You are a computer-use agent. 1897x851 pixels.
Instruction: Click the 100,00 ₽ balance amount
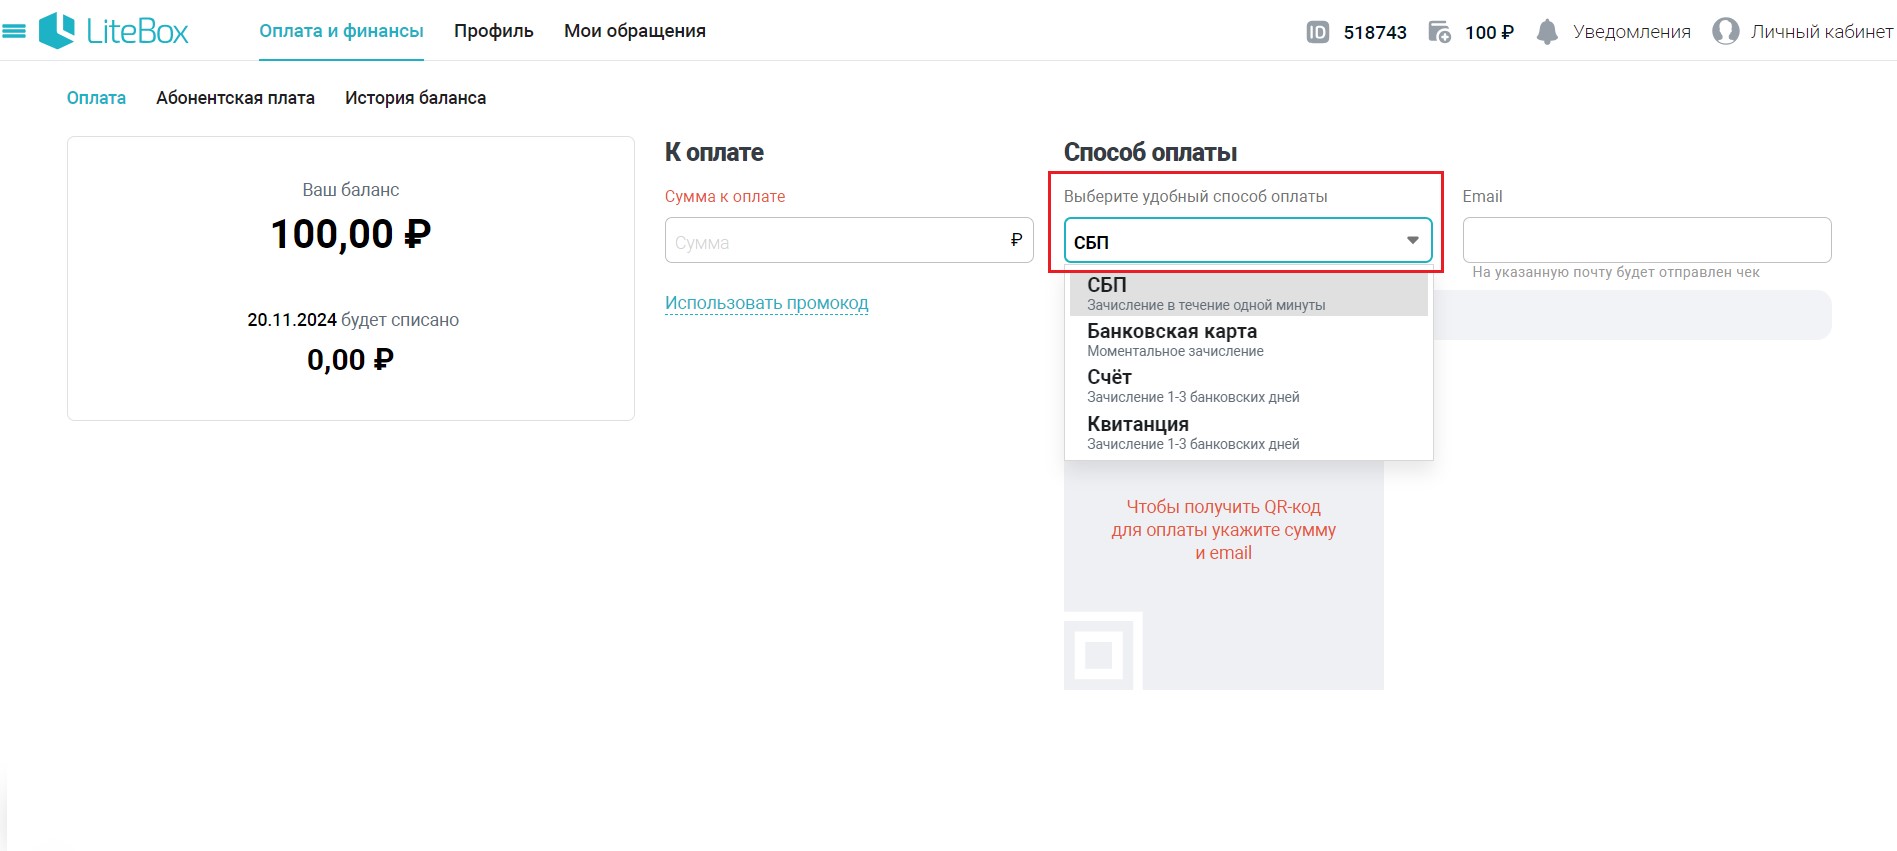click(351, 234)
